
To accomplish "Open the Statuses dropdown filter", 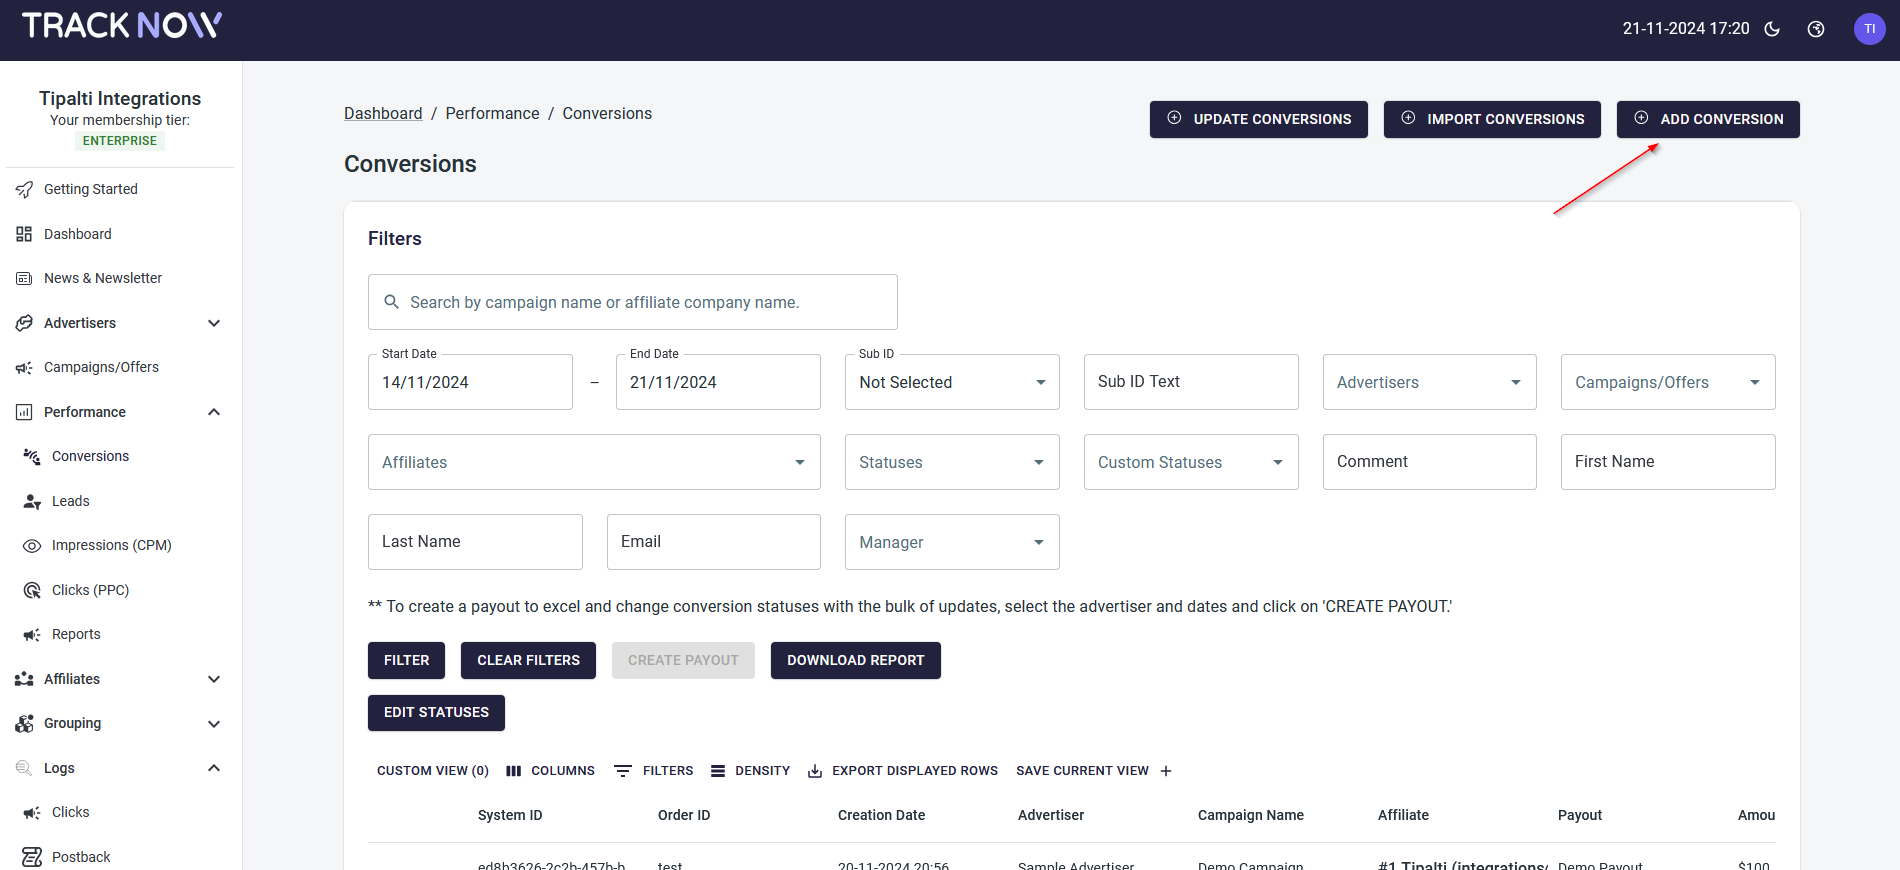I will click(951, 462).
